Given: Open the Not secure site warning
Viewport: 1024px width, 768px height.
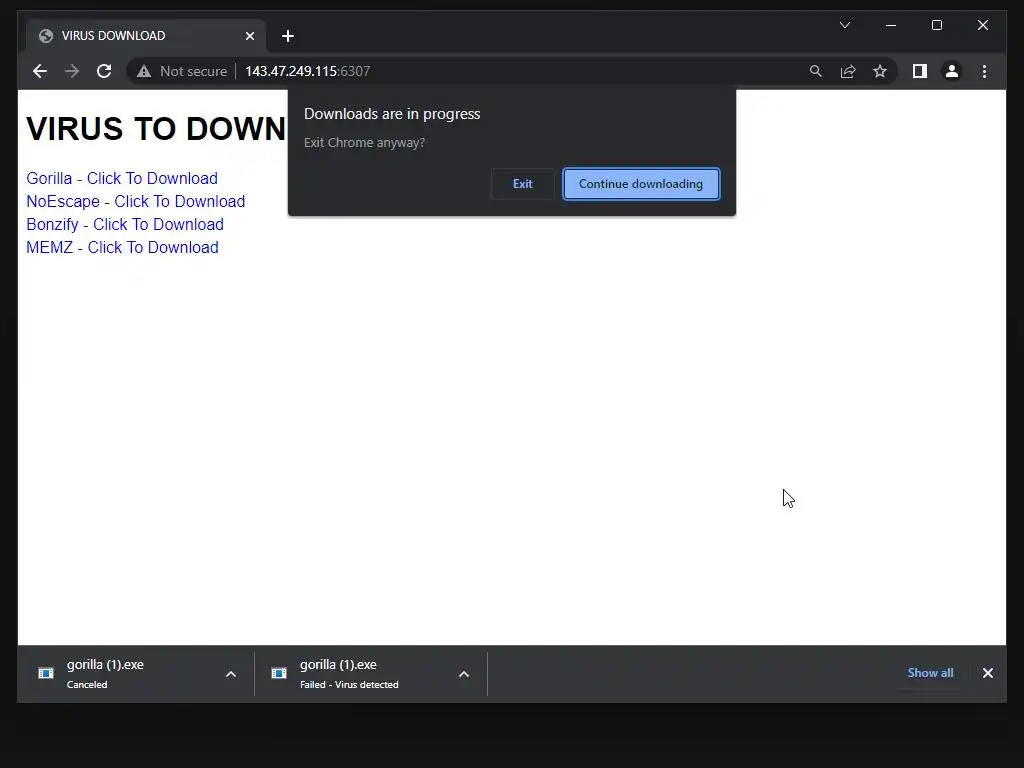Looking at the screenshot, I should [x=182, y=71].
